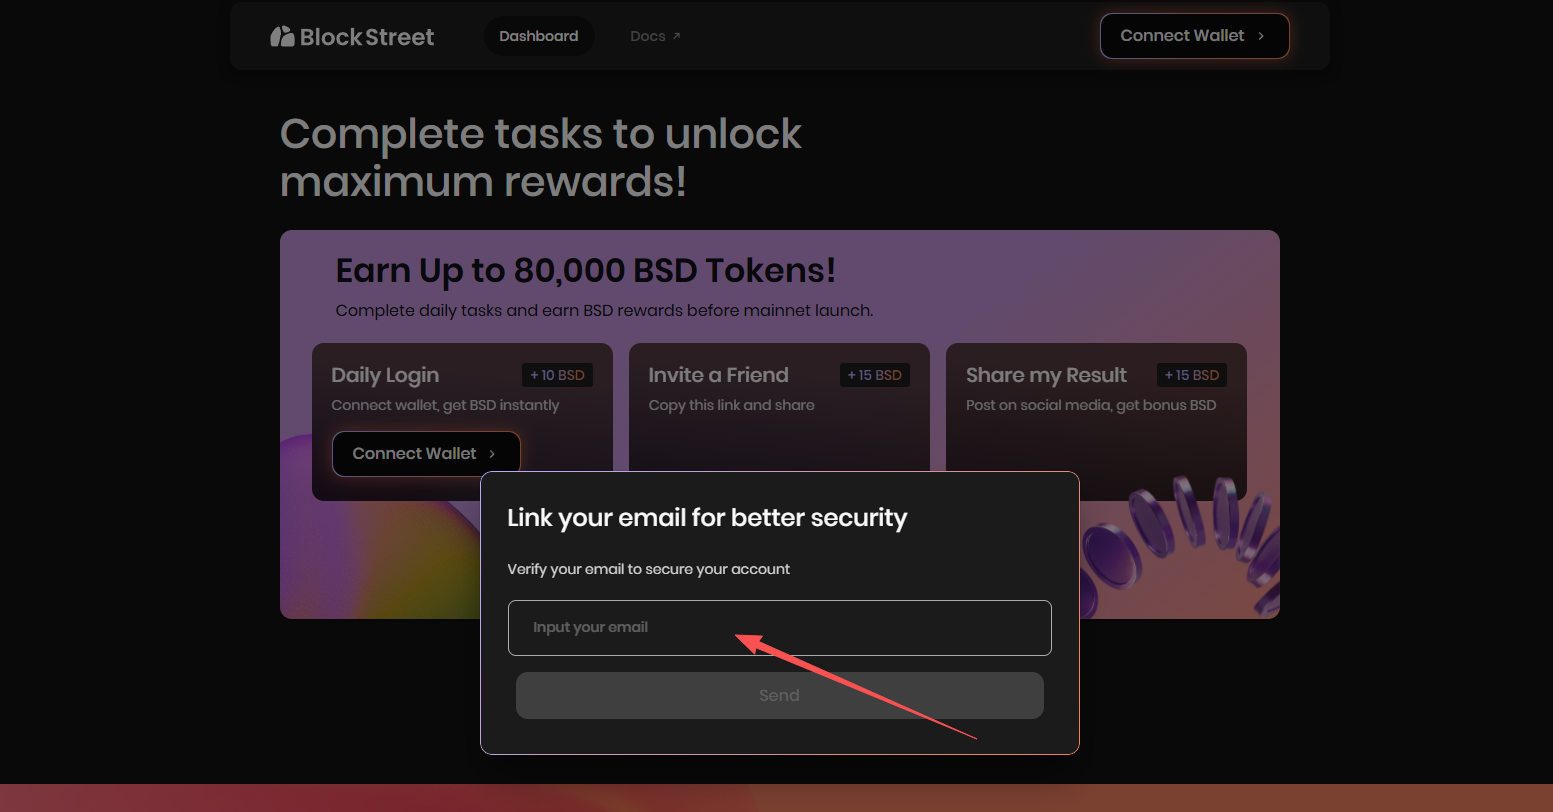Click the +10 BSD reward badge
The image size is (1553, 812).
coord(557,375)
